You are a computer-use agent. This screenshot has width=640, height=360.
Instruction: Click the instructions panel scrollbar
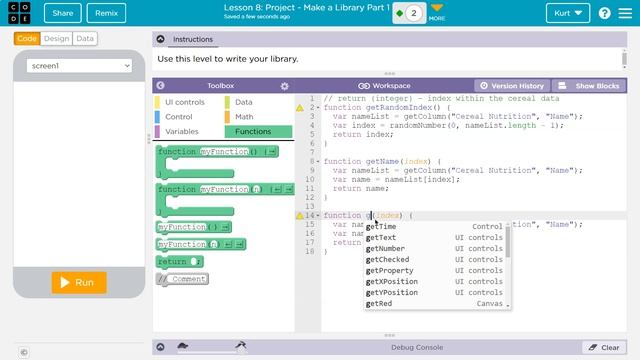[x=624, y=58]
